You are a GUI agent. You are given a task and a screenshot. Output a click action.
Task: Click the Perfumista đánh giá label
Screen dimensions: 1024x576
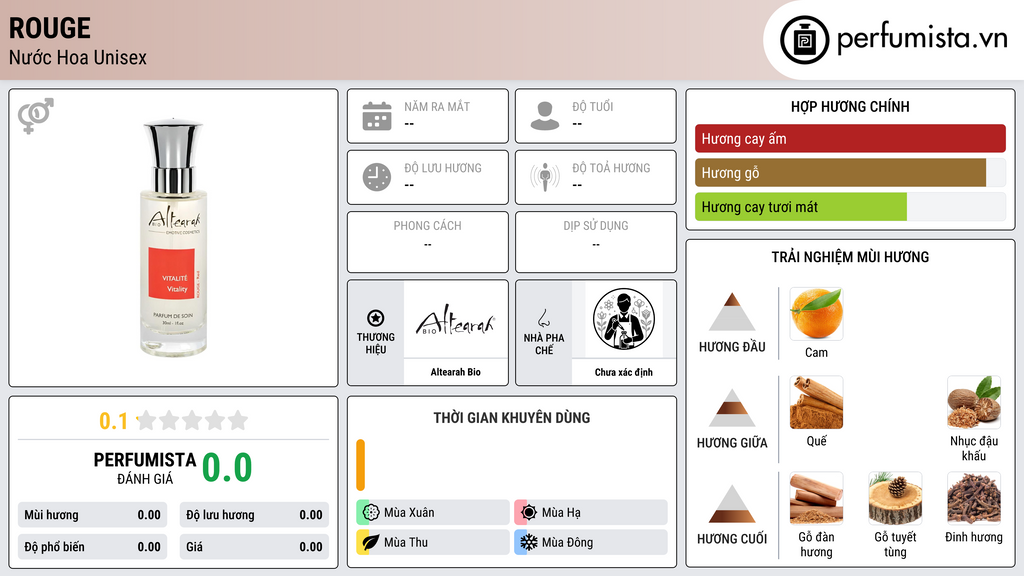coord(144,468)
